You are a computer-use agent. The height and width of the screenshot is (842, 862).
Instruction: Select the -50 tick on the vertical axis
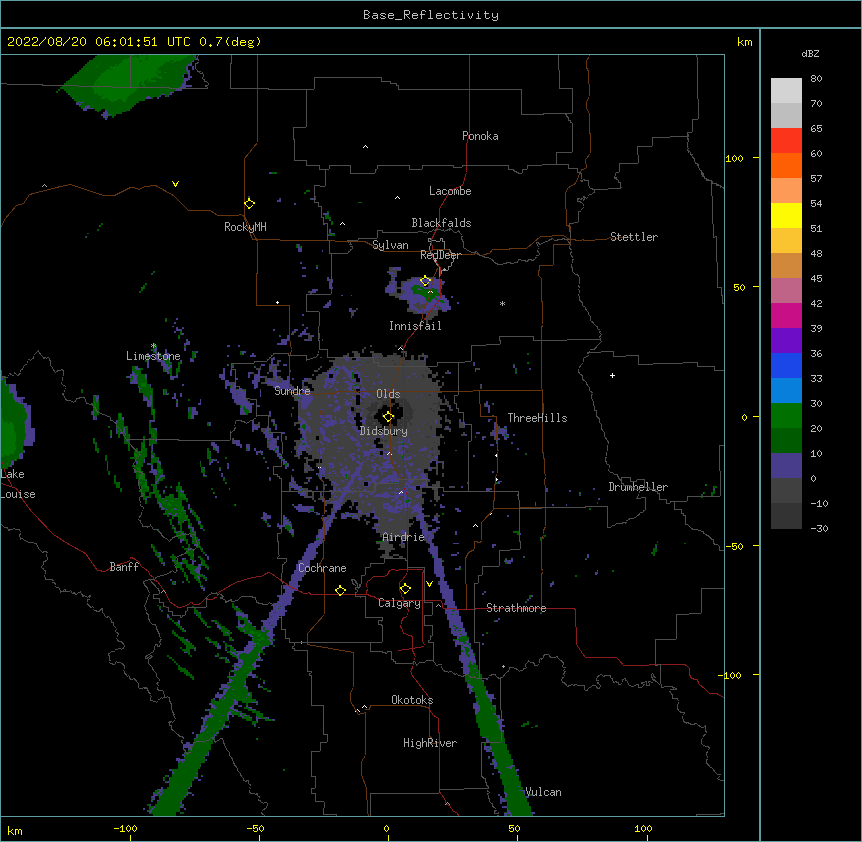point(734,546)
